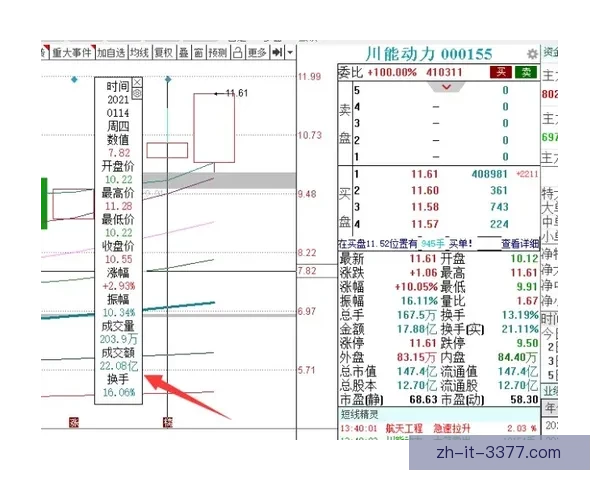Click the left blue diamond event marker
The image size is (600, 480).
(74, 80)
